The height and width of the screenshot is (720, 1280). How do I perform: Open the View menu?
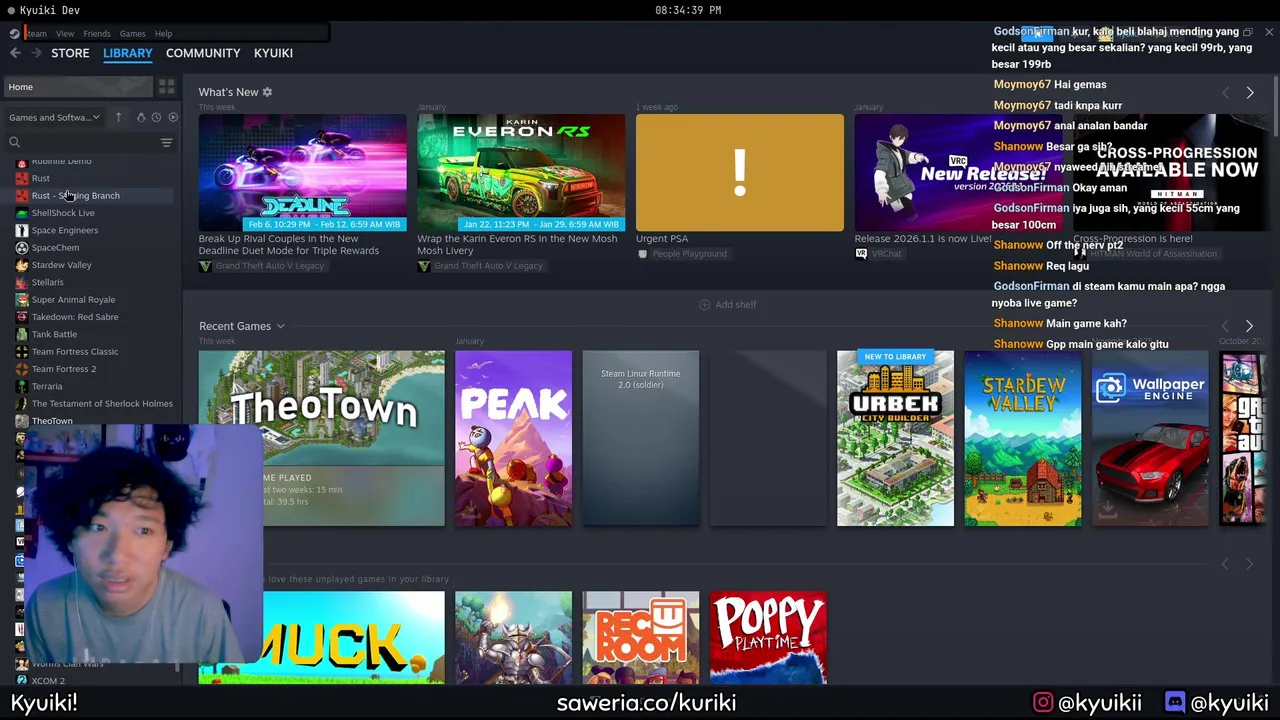(64, 34)
